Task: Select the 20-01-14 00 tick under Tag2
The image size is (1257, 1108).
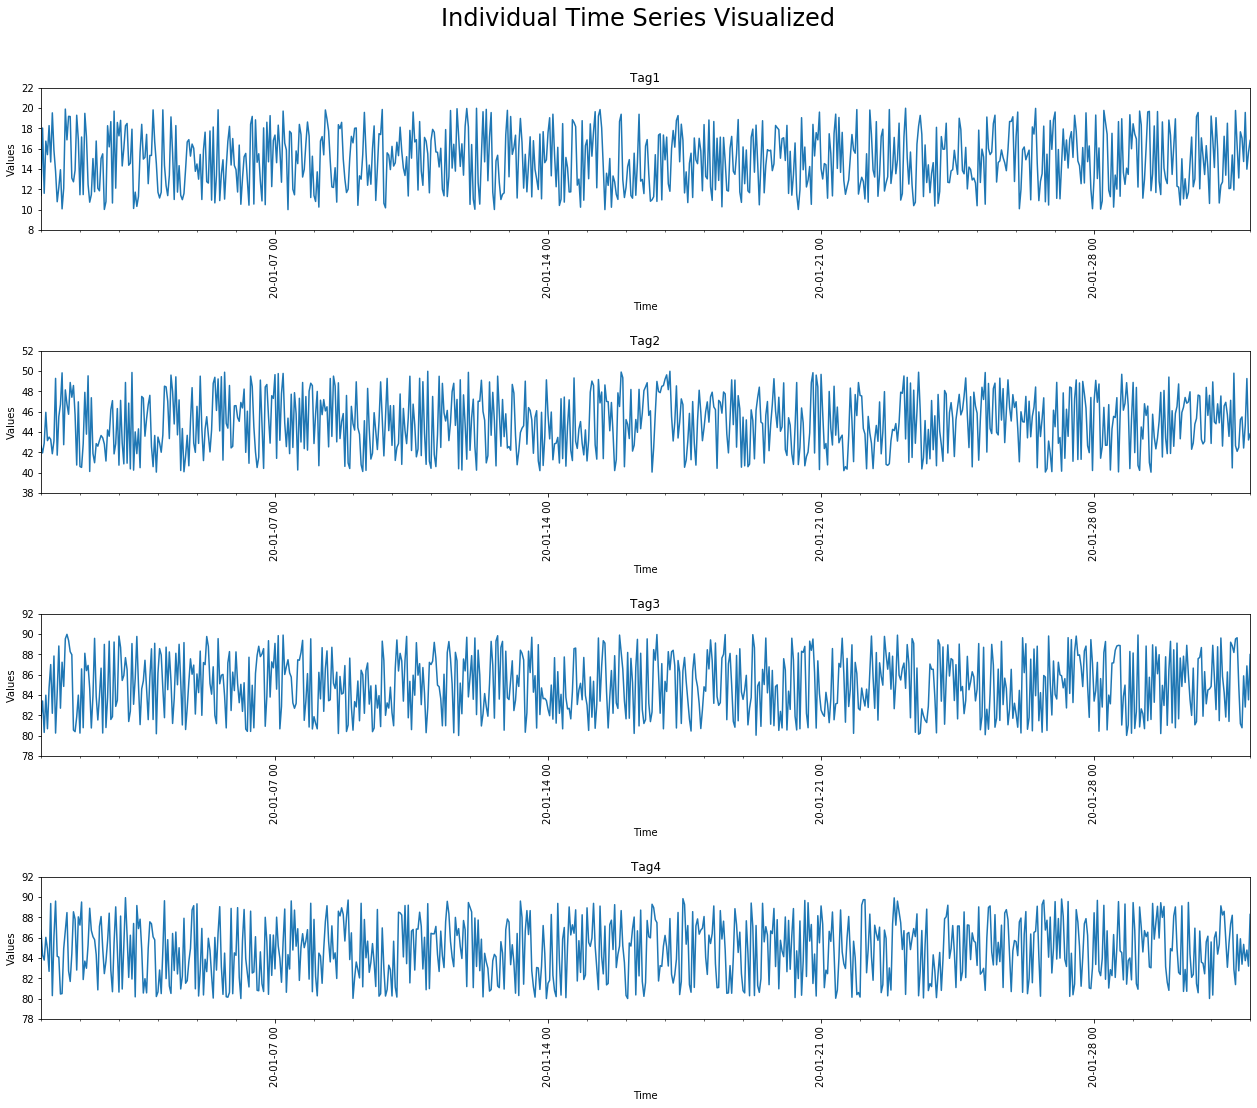Action: (x=546, y=531)
